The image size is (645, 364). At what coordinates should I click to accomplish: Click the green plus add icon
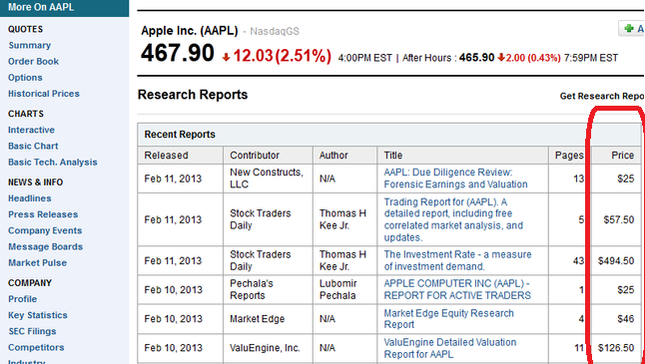(x=629, y=28)
